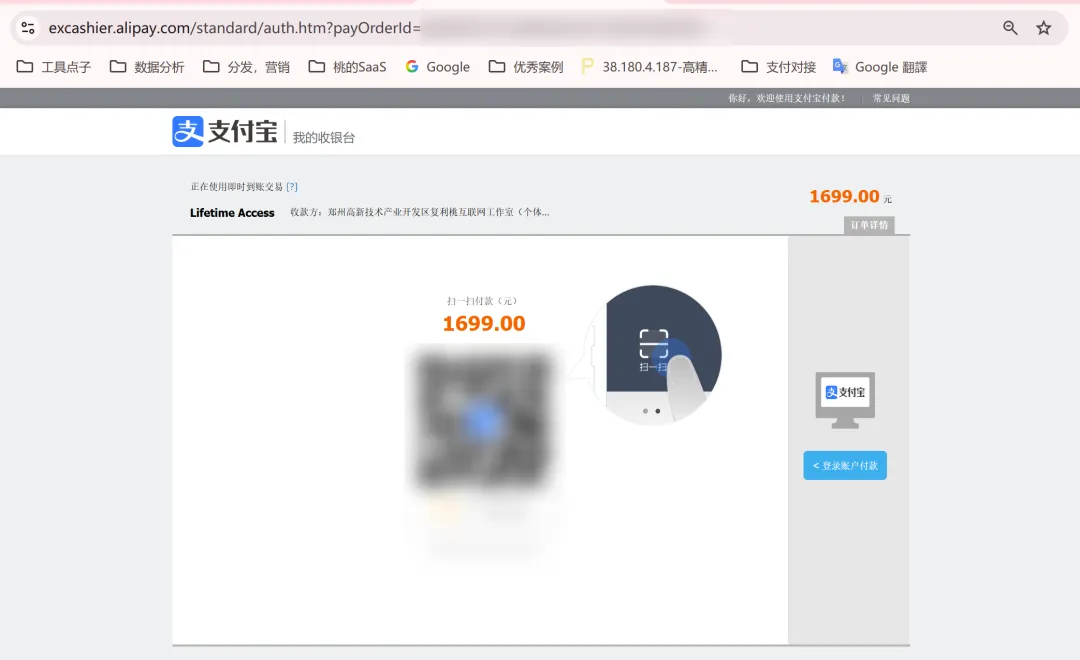Screen dimensions: 1080x660
Task: Click the 常见问题 link
Action: pyautogui.click(x=891, y=98)
